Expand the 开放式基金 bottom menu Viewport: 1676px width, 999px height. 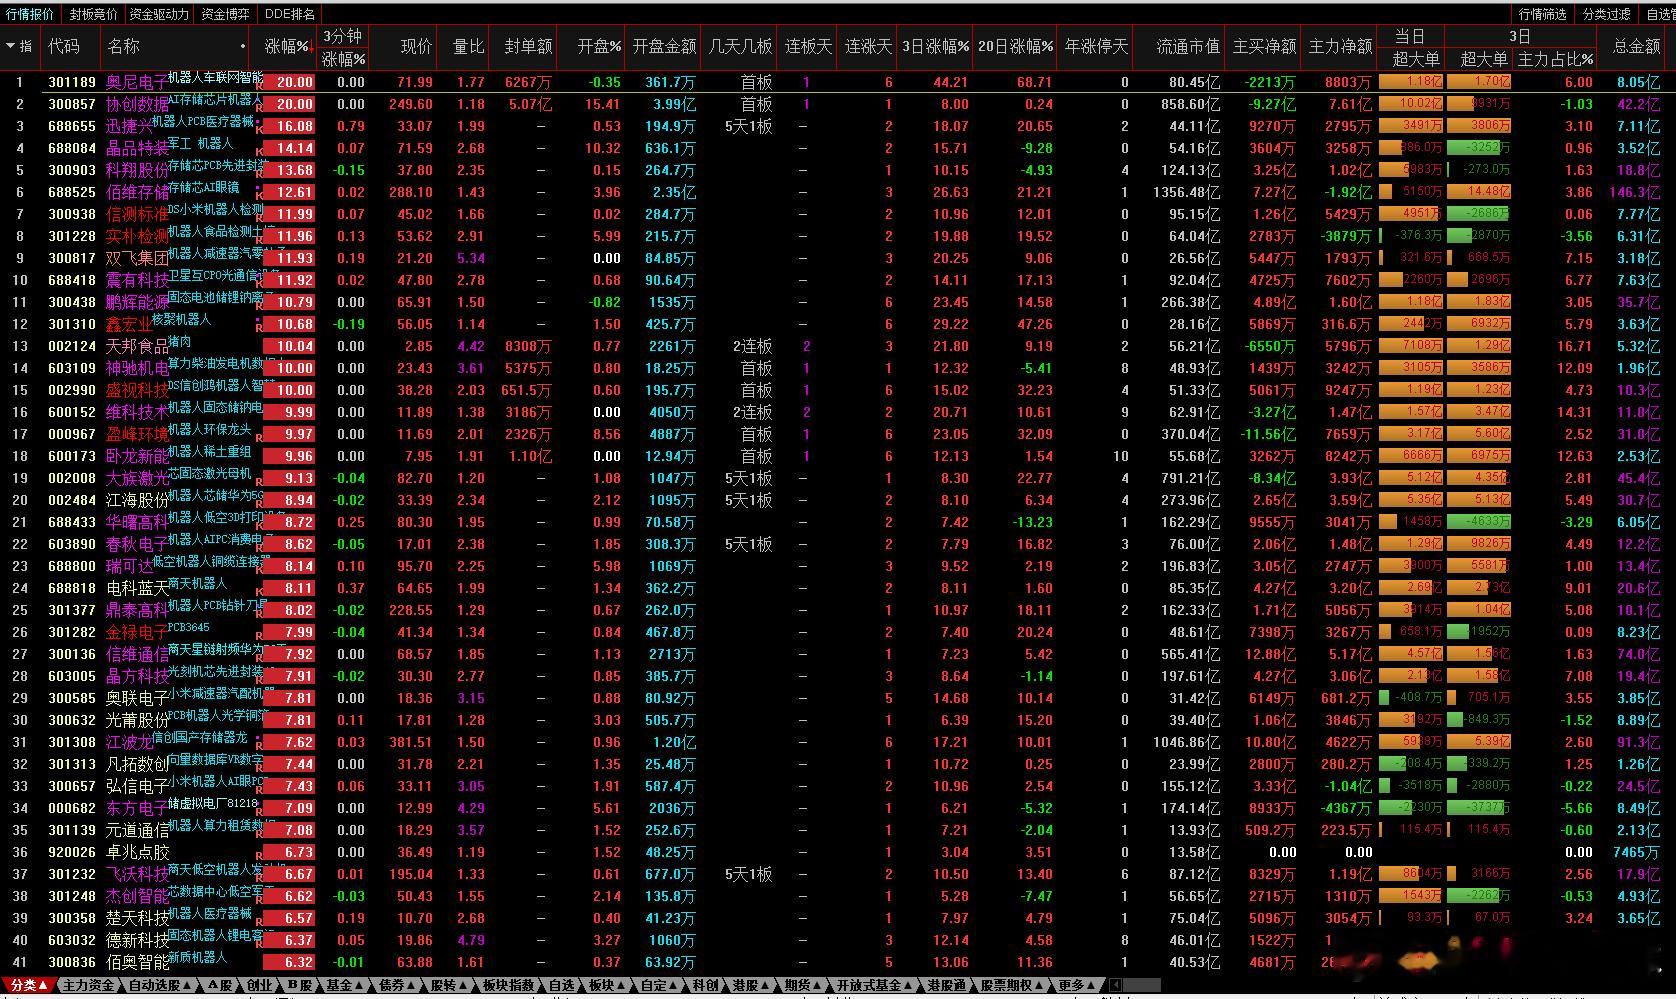(x=875, y=985)
